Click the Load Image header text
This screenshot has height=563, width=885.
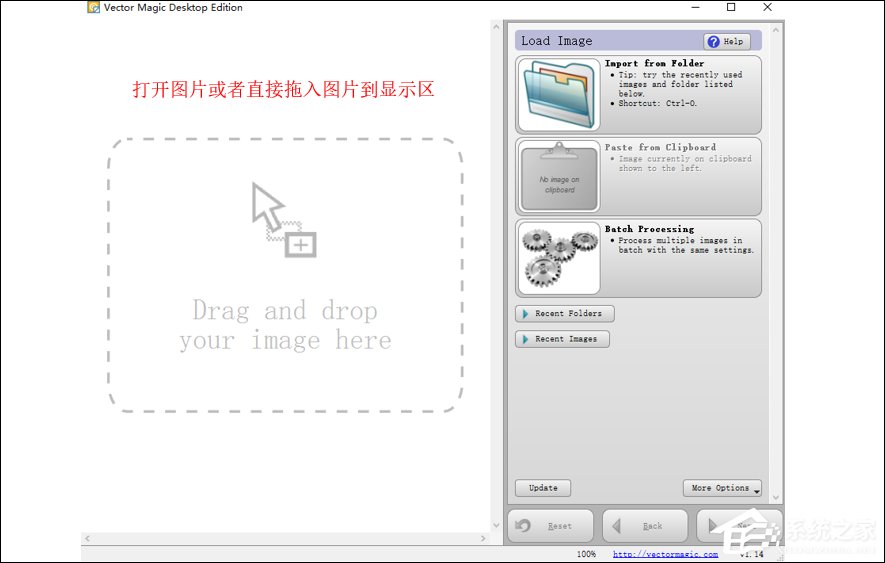[557, 41]
